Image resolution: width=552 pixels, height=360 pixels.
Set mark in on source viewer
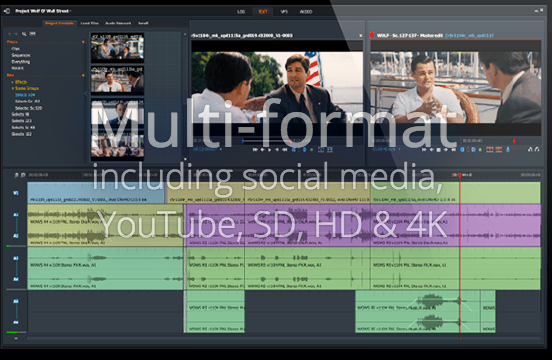click(x=293, y=150)
